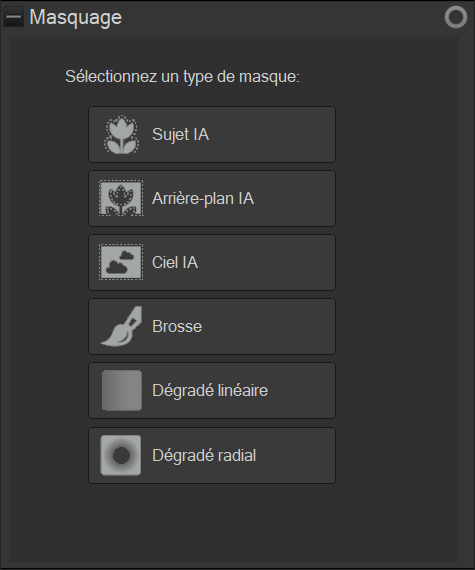Click empty space in the Masquage header bar
Viewport: 475px width, 570px height.
point(283,17)
